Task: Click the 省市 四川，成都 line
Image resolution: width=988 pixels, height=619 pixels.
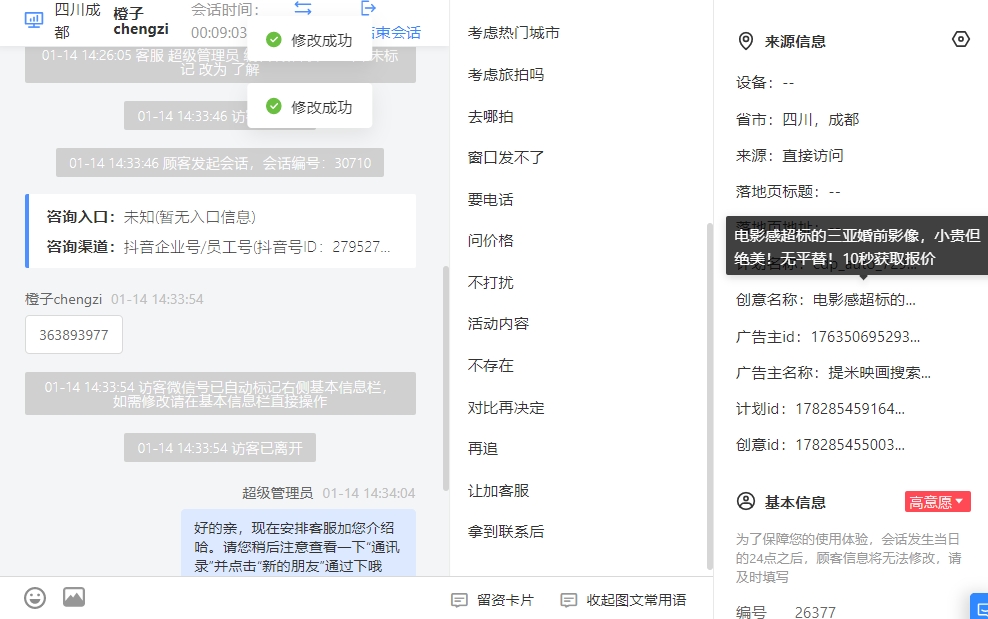Action: pyautogui.click(x=798, y=120)
